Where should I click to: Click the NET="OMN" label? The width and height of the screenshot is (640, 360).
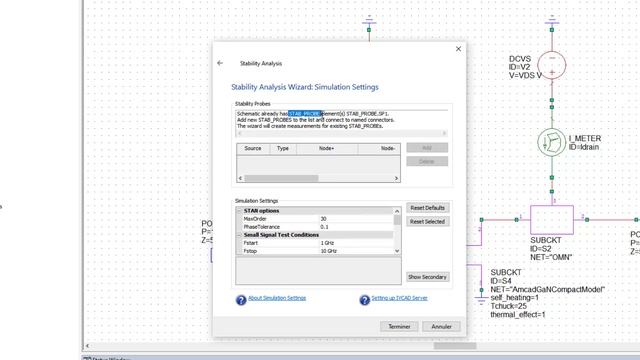point(551,257)
